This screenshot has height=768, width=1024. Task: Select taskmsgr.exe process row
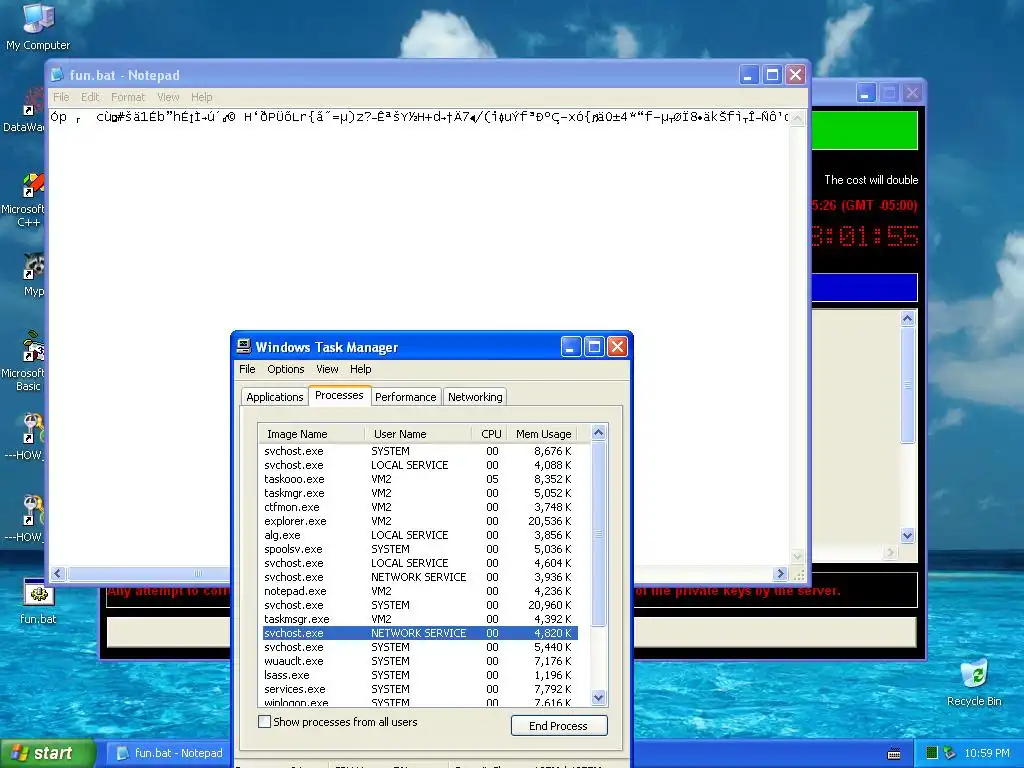pyautogui.click(x=420, y=619)
